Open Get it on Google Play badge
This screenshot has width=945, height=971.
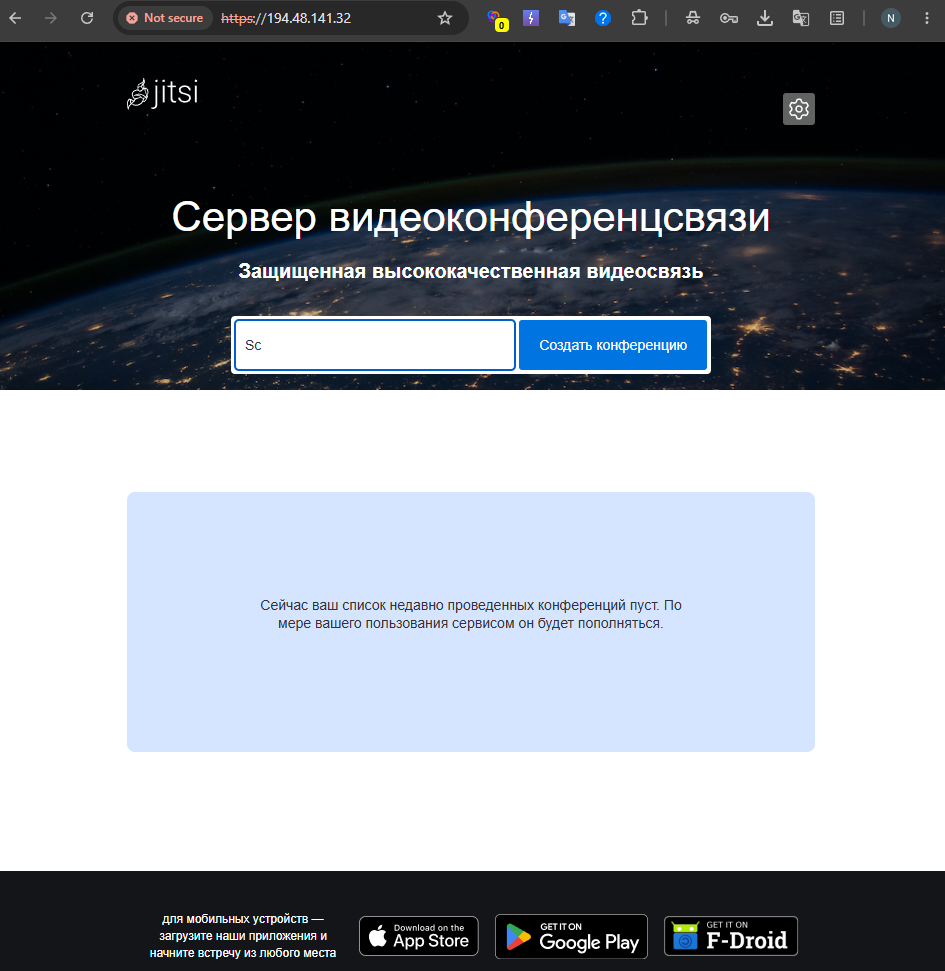(x=571, y=936)
